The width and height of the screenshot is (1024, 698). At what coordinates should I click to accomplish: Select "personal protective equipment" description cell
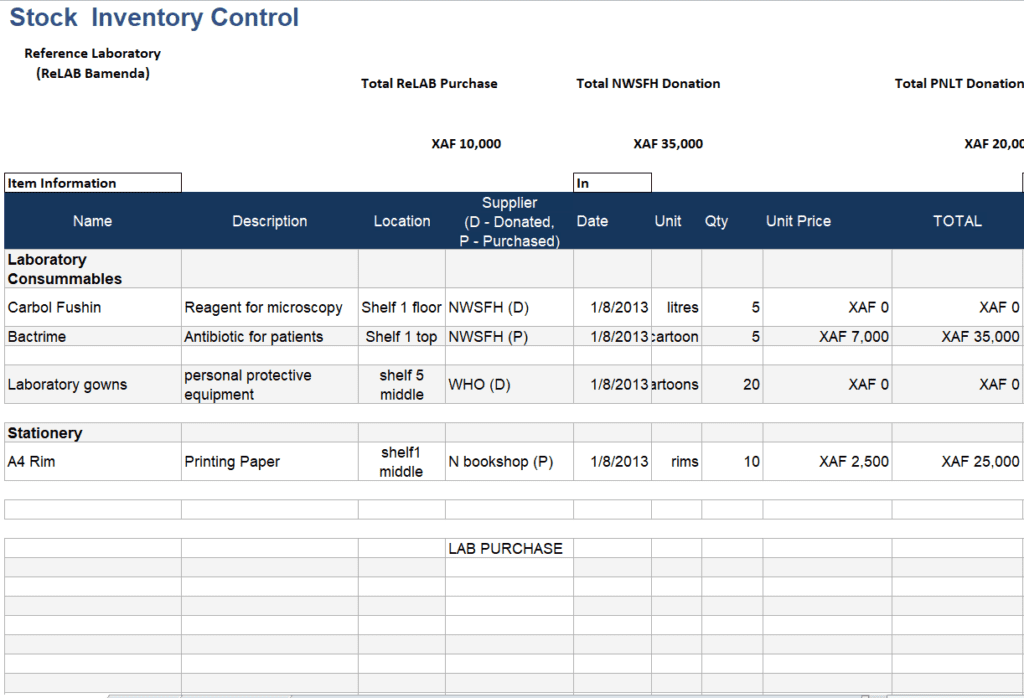[x=270, y=385]
